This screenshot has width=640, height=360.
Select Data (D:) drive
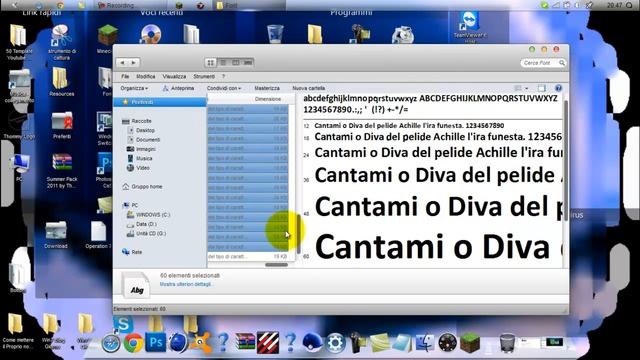coord(146,224)
